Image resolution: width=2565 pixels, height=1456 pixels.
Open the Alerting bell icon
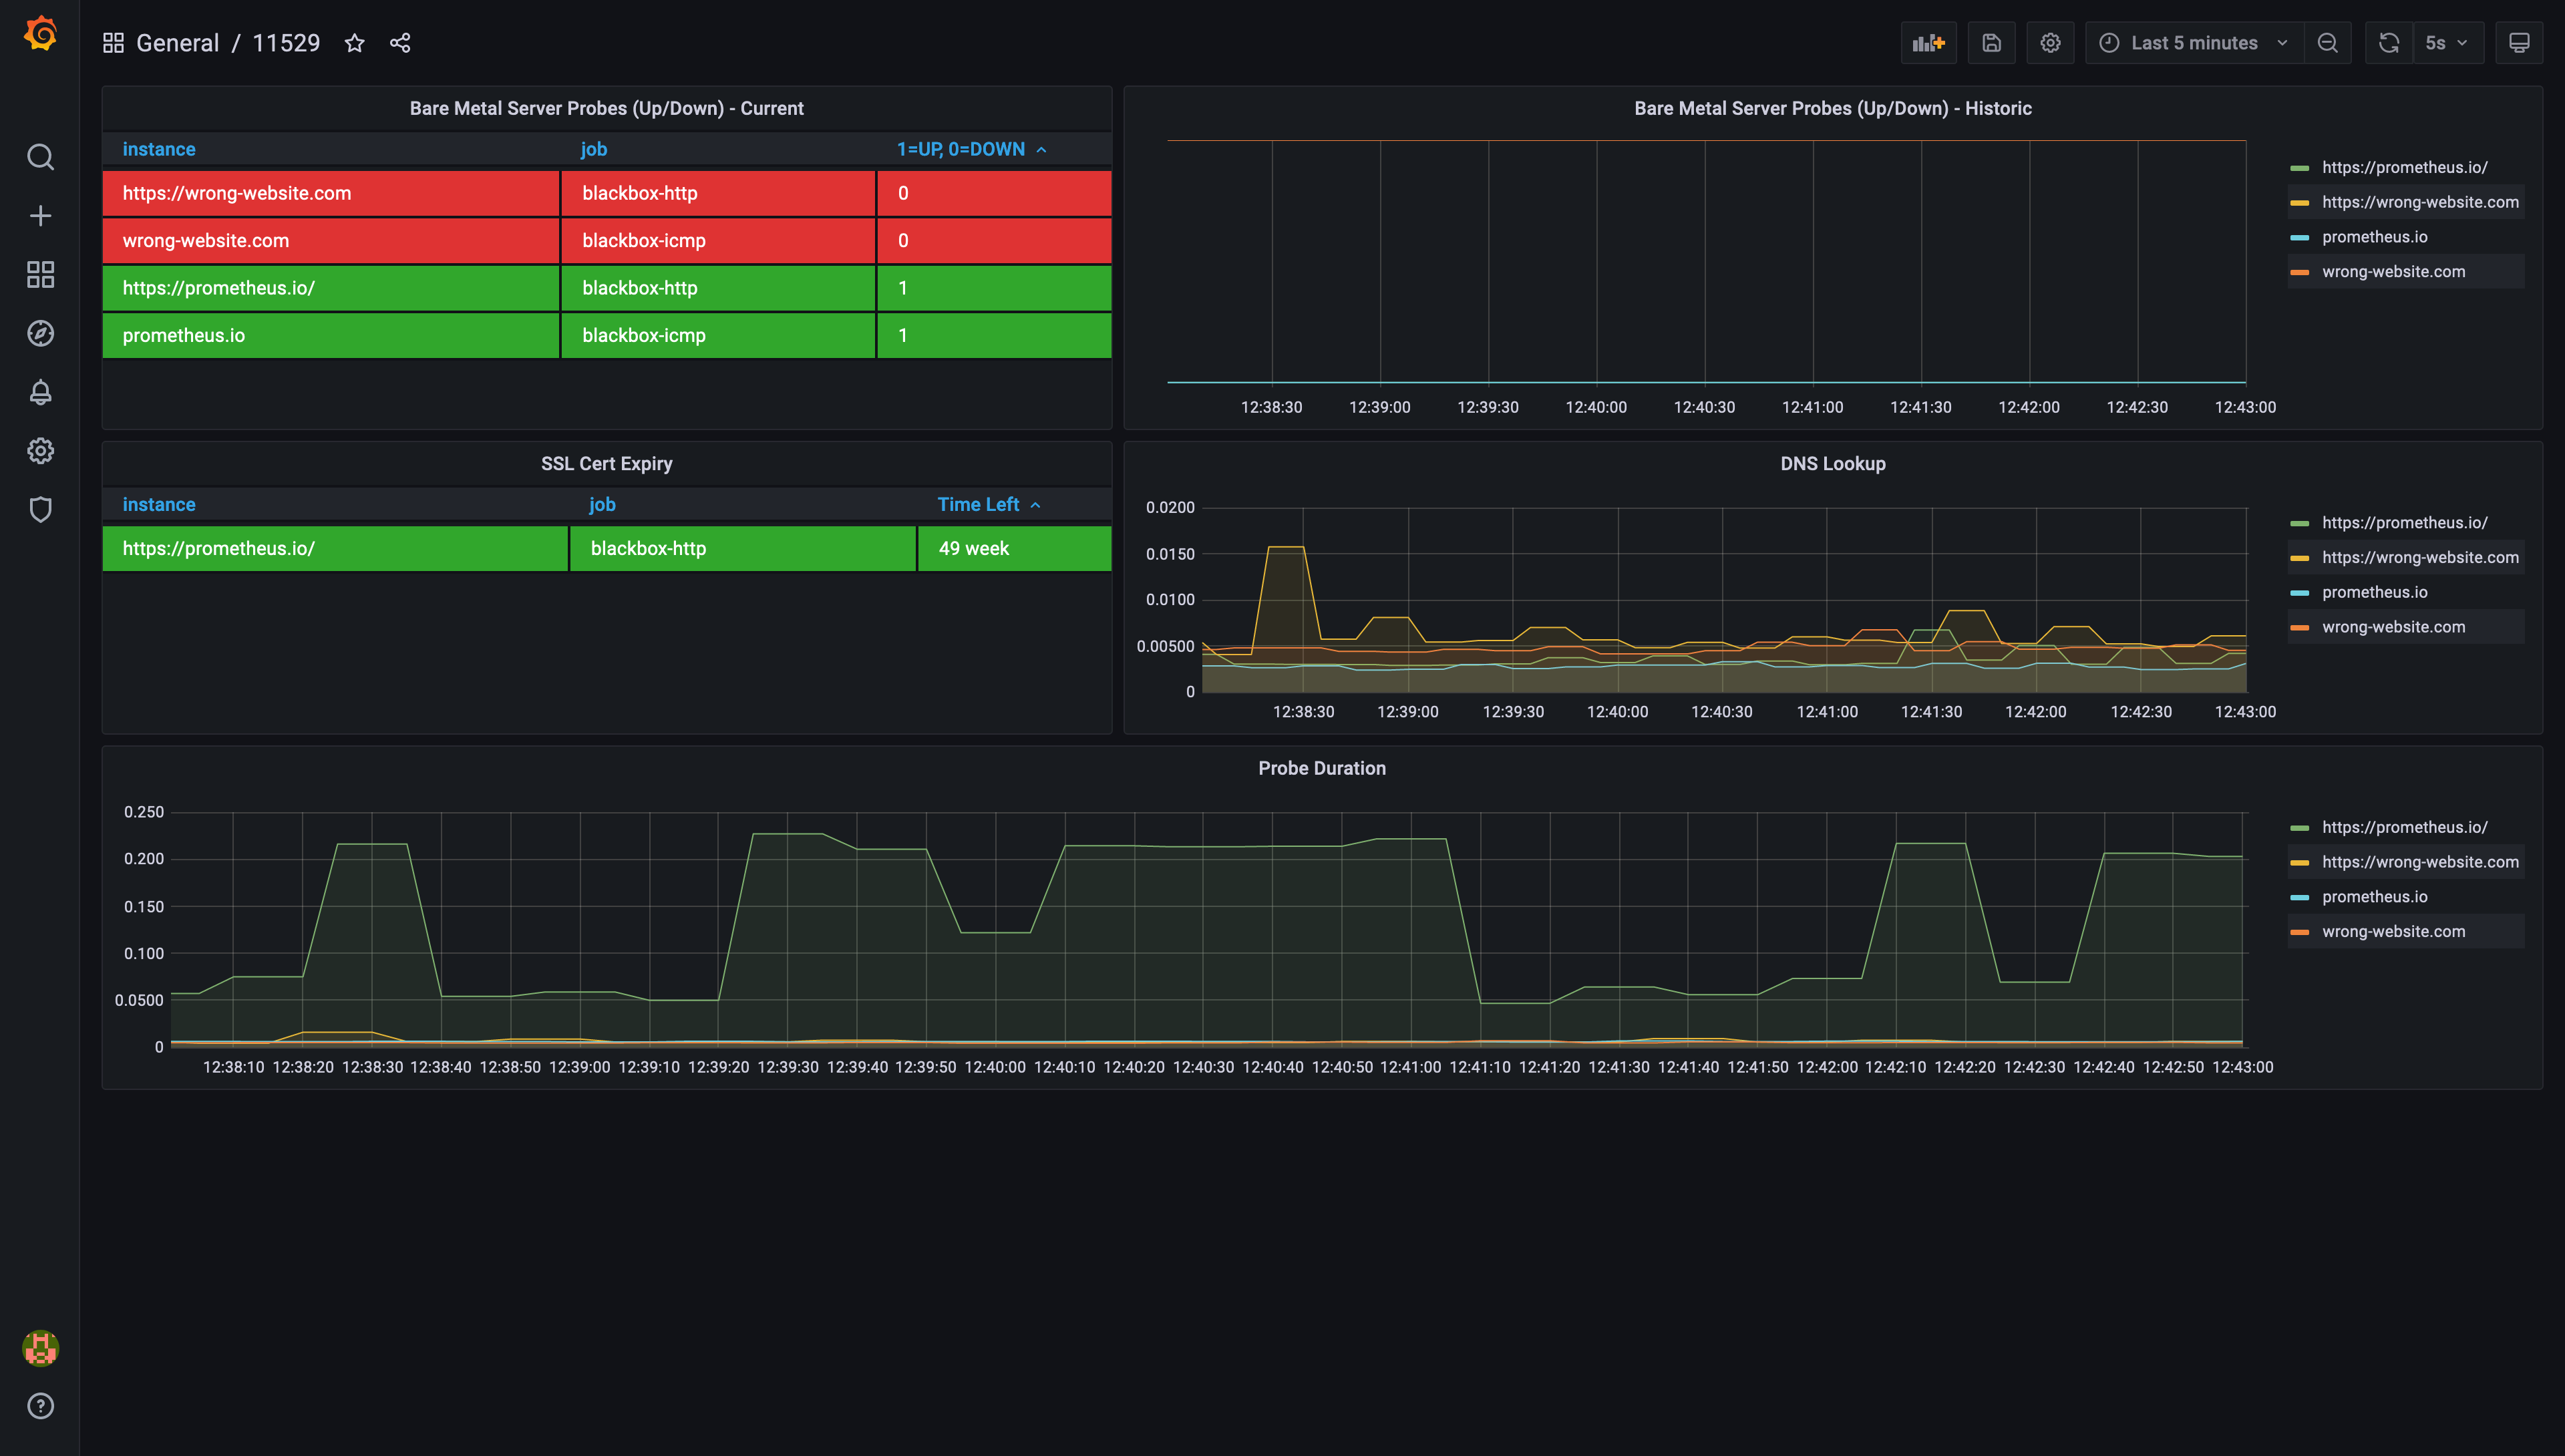[40, 392]
